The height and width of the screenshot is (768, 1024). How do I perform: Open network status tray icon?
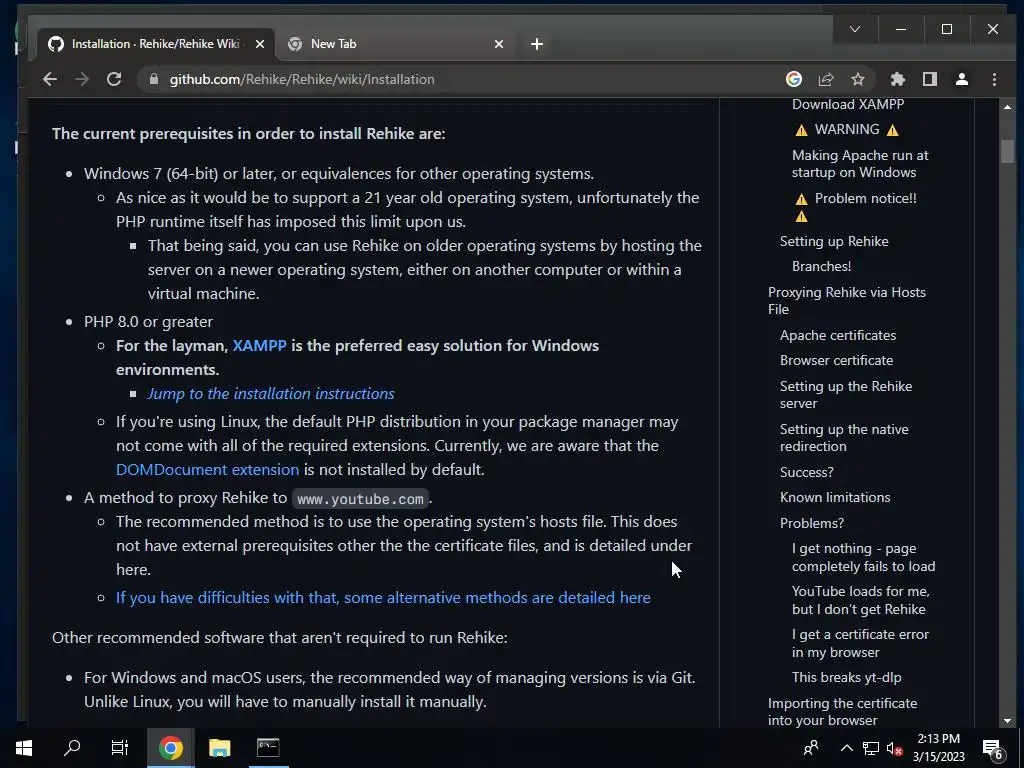coord(871,748)
